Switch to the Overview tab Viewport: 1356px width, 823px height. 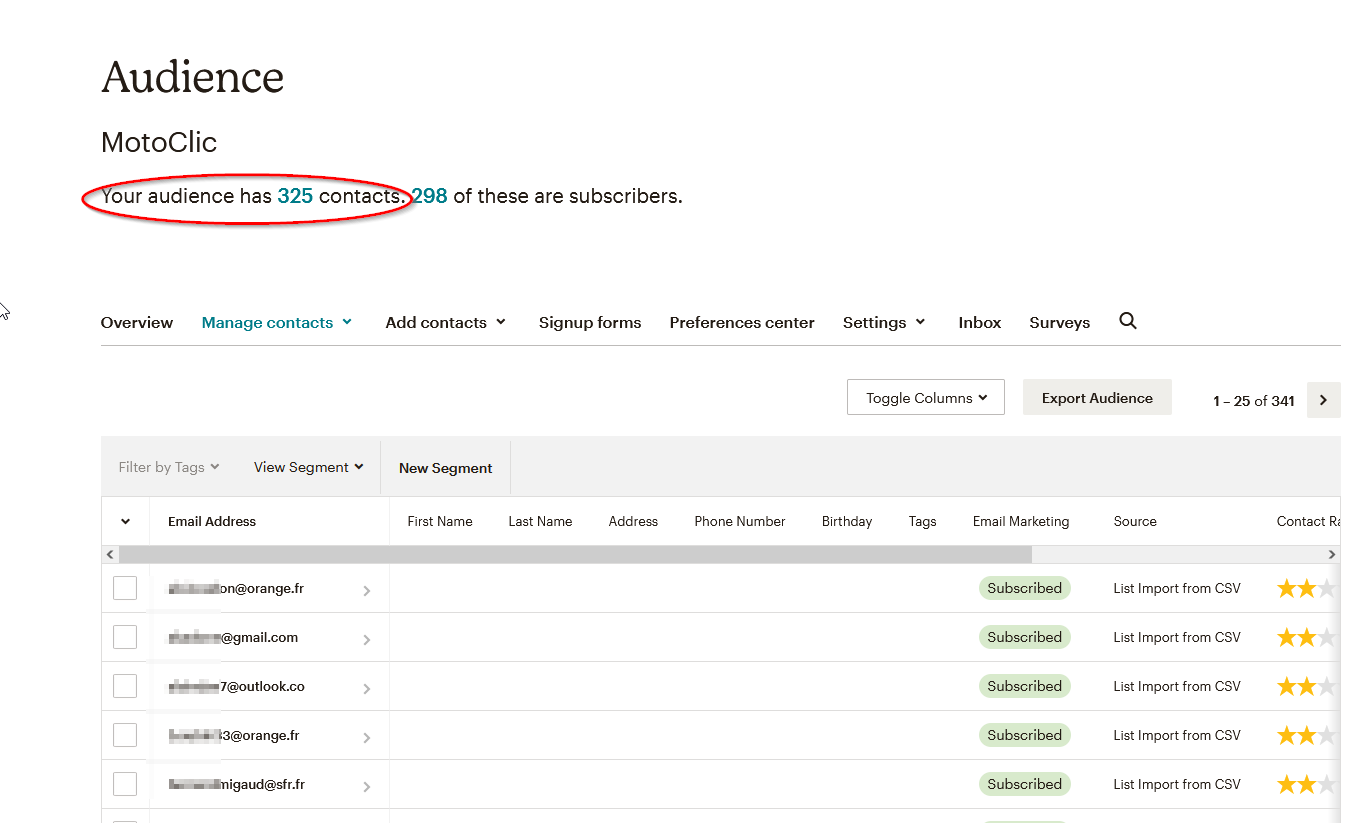point(137,323)
